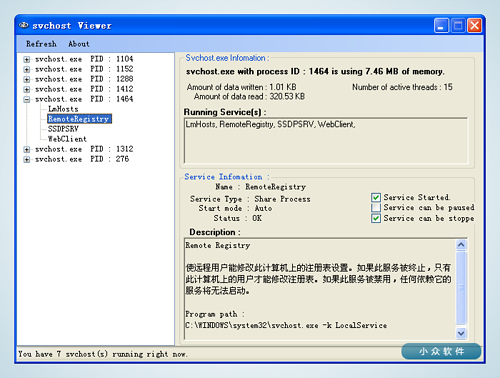Select svchost.exe PID : 1152 row
The width and height of the screenshot is (500, 378).
(x=84, y=69)
